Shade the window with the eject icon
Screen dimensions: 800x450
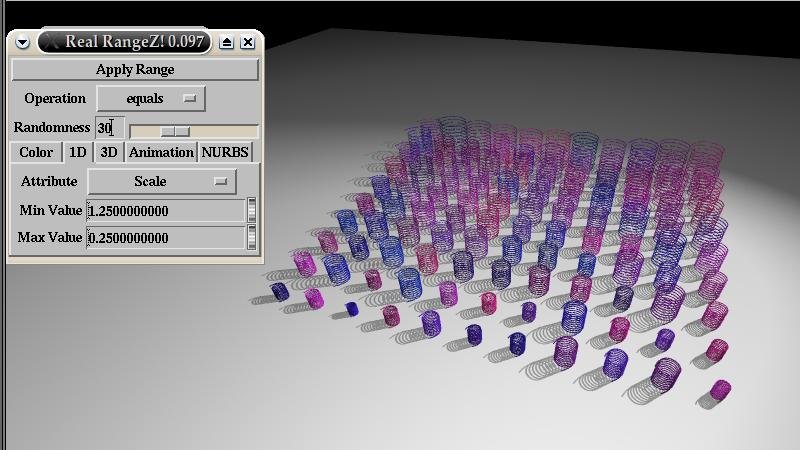(x=227, y=42)
